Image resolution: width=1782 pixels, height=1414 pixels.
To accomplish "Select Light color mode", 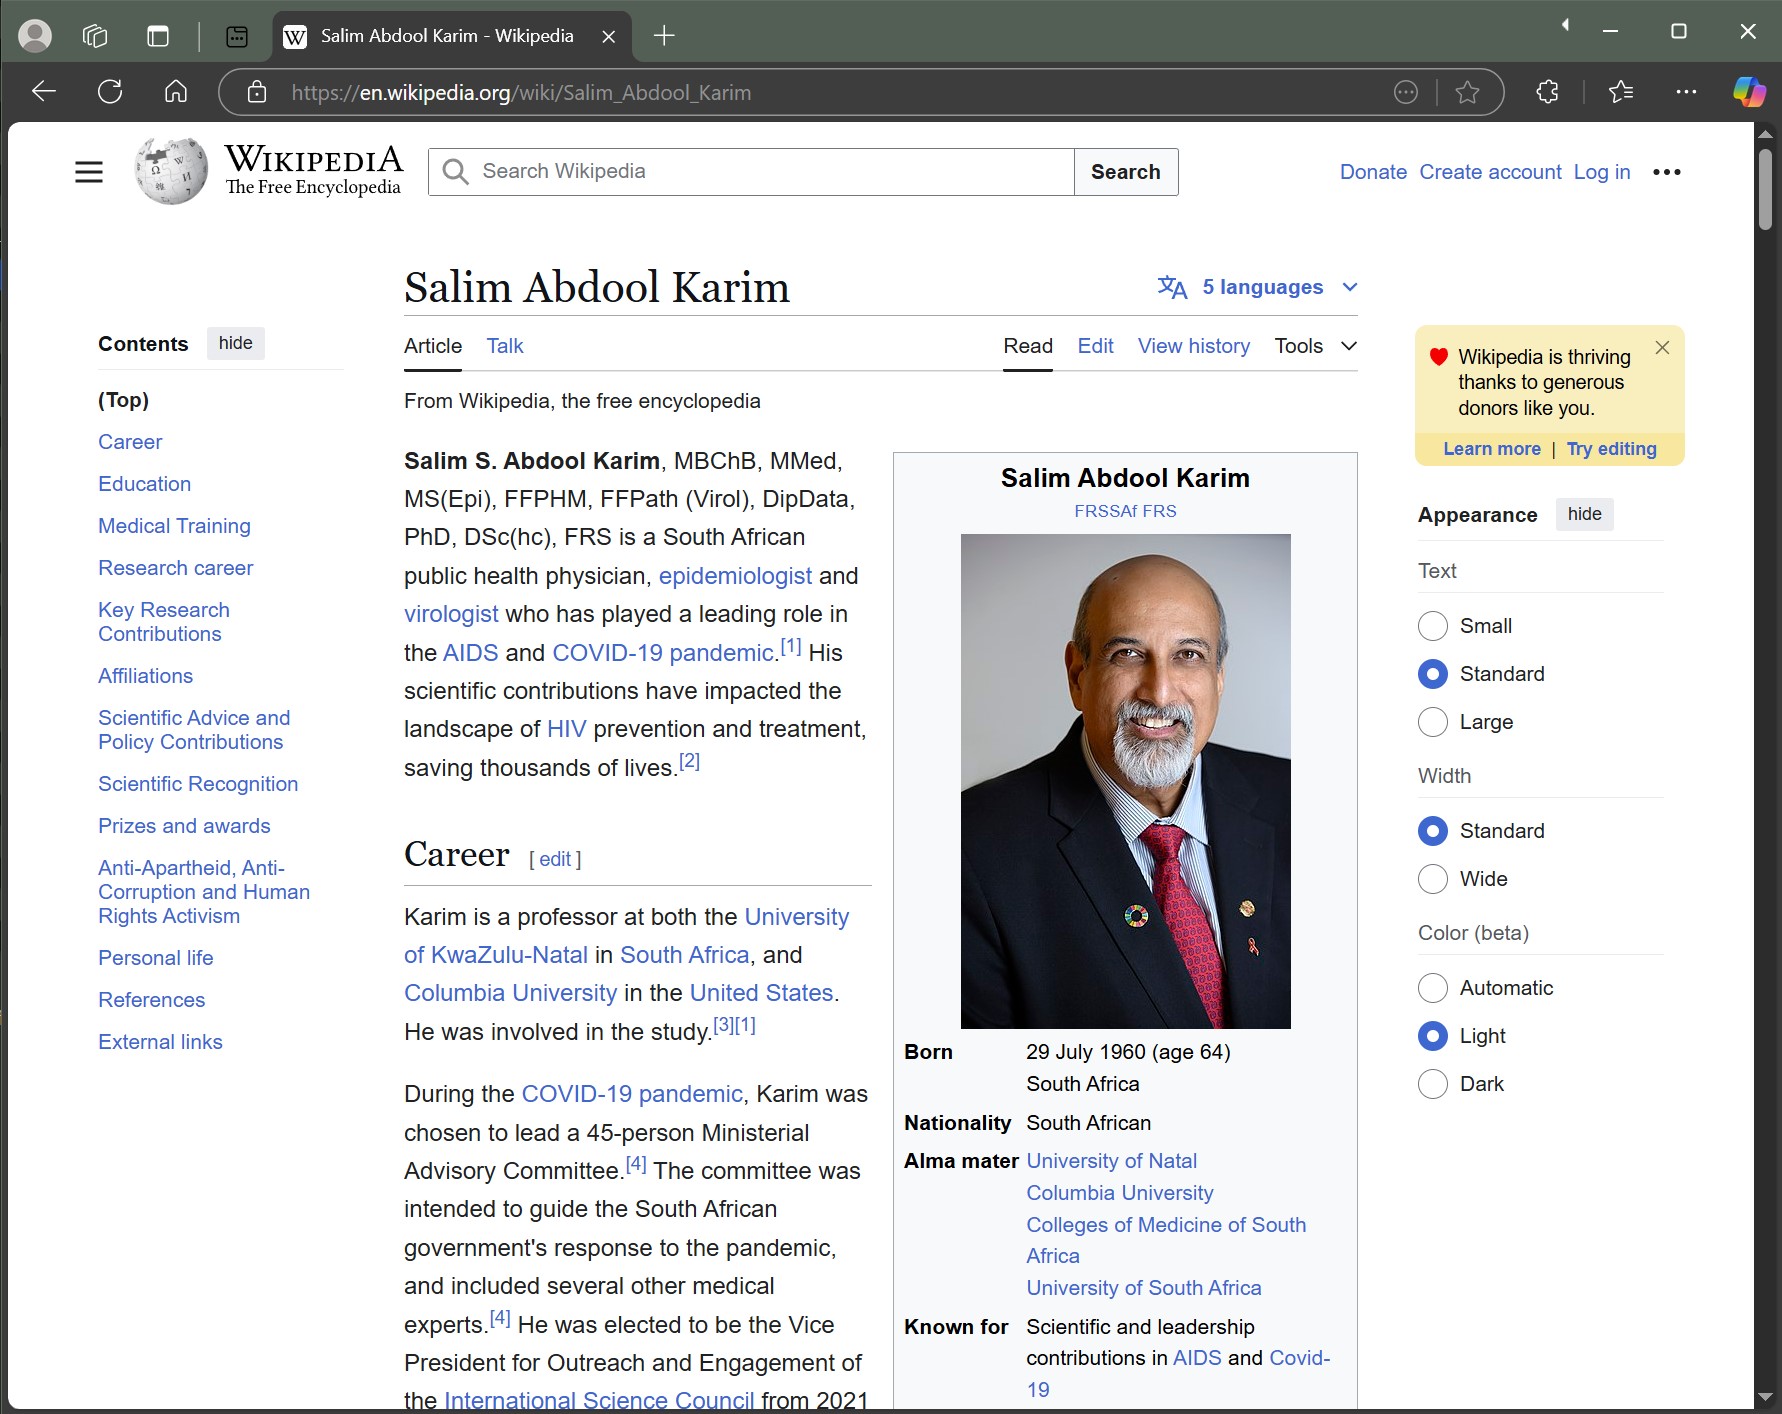I will tap(1433, 1036).
